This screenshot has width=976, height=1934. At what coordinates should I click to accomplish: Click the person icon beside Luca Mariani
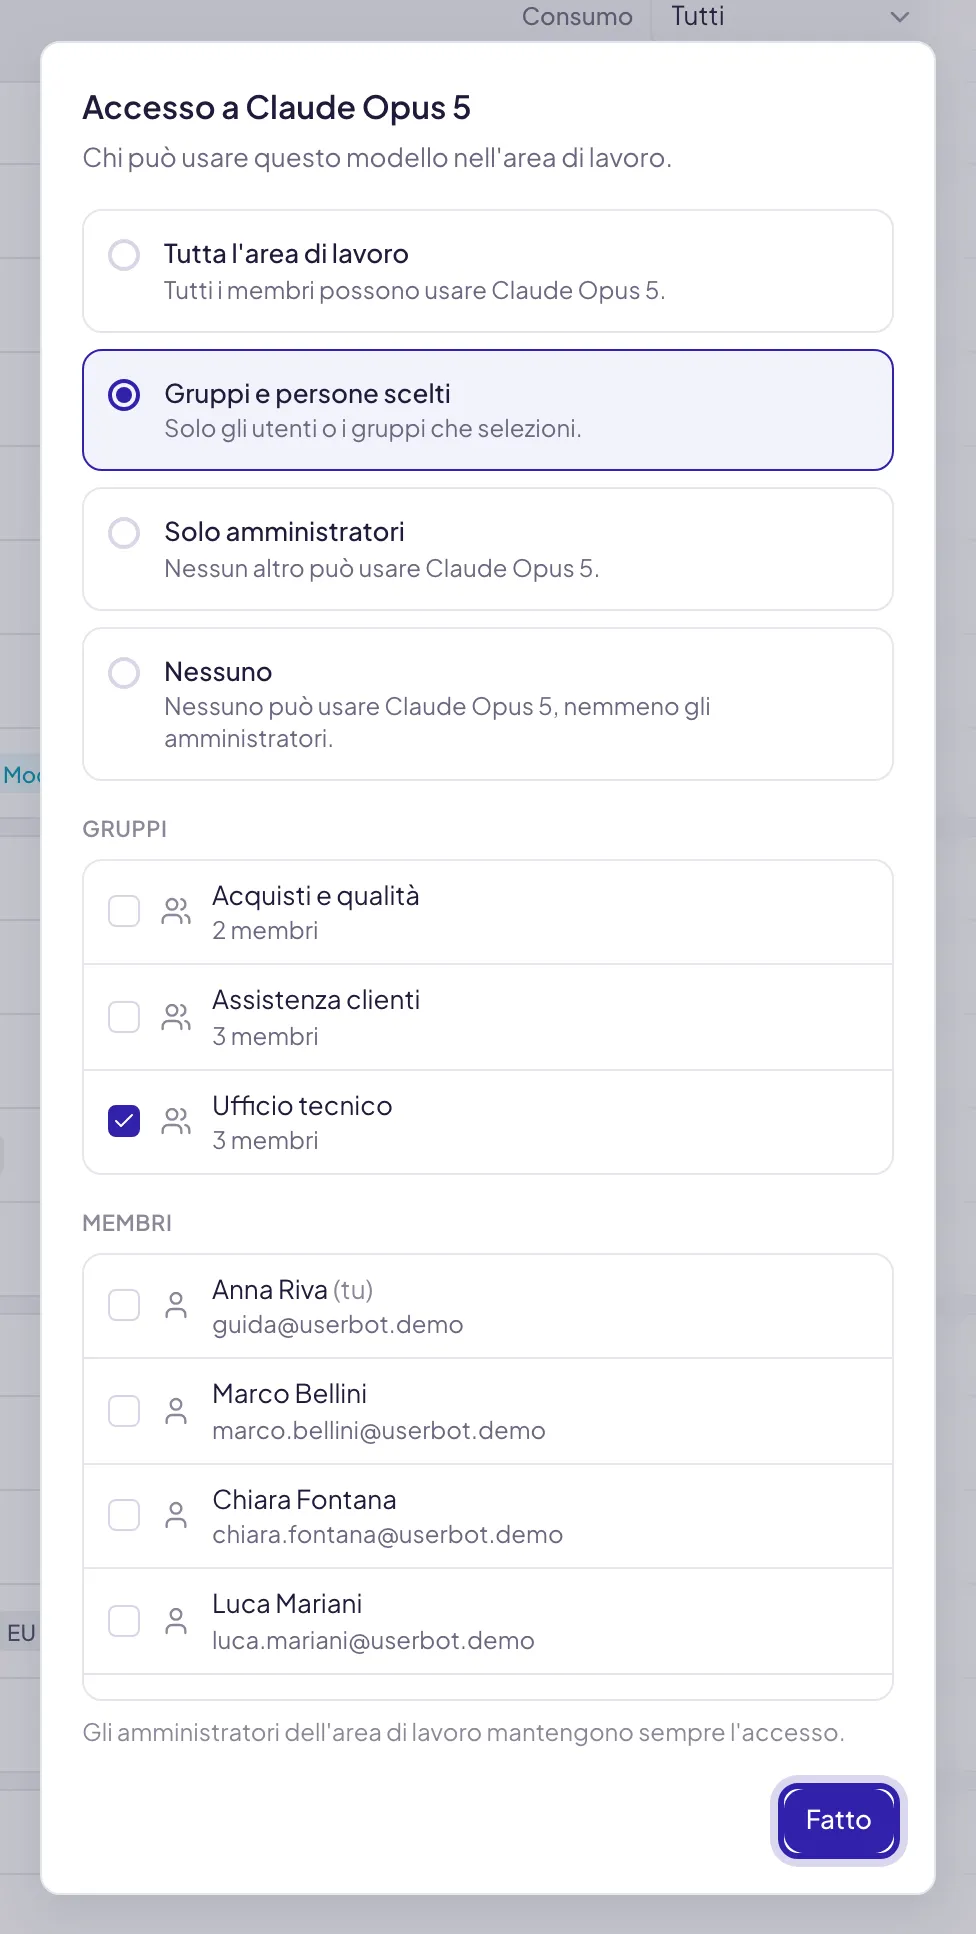pos(176,1621)
